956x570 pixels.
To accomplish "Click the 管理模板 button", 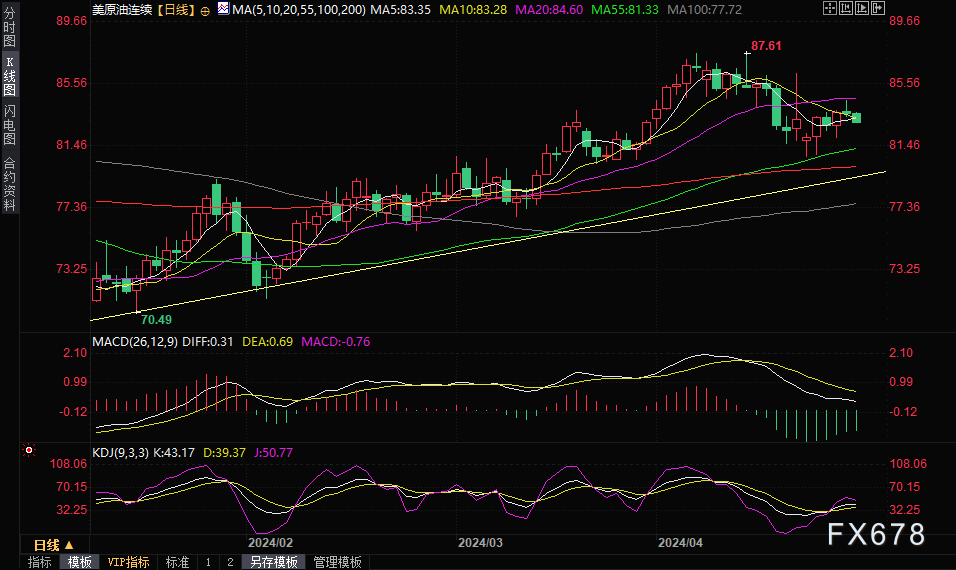I will 337,562.
